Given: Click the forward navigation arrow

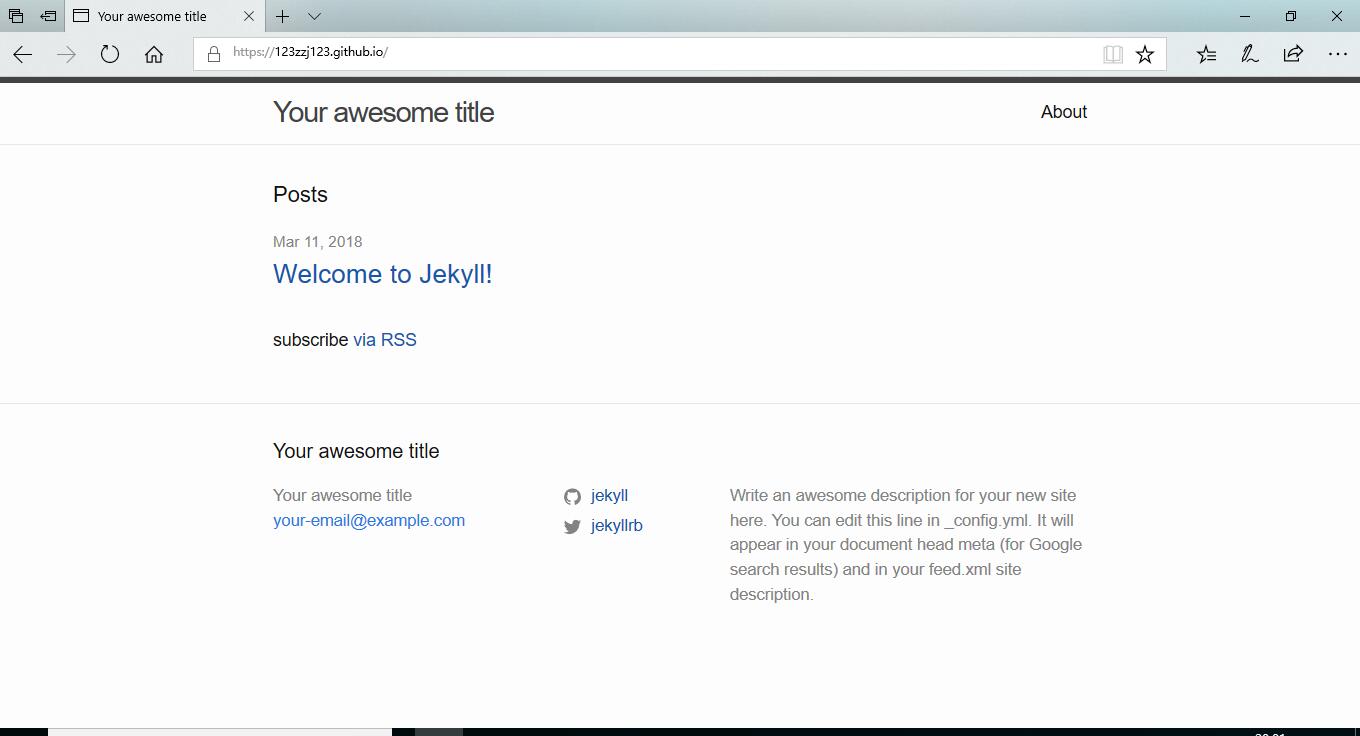Looking at the screenshot, I should click(x=66, y=54).
